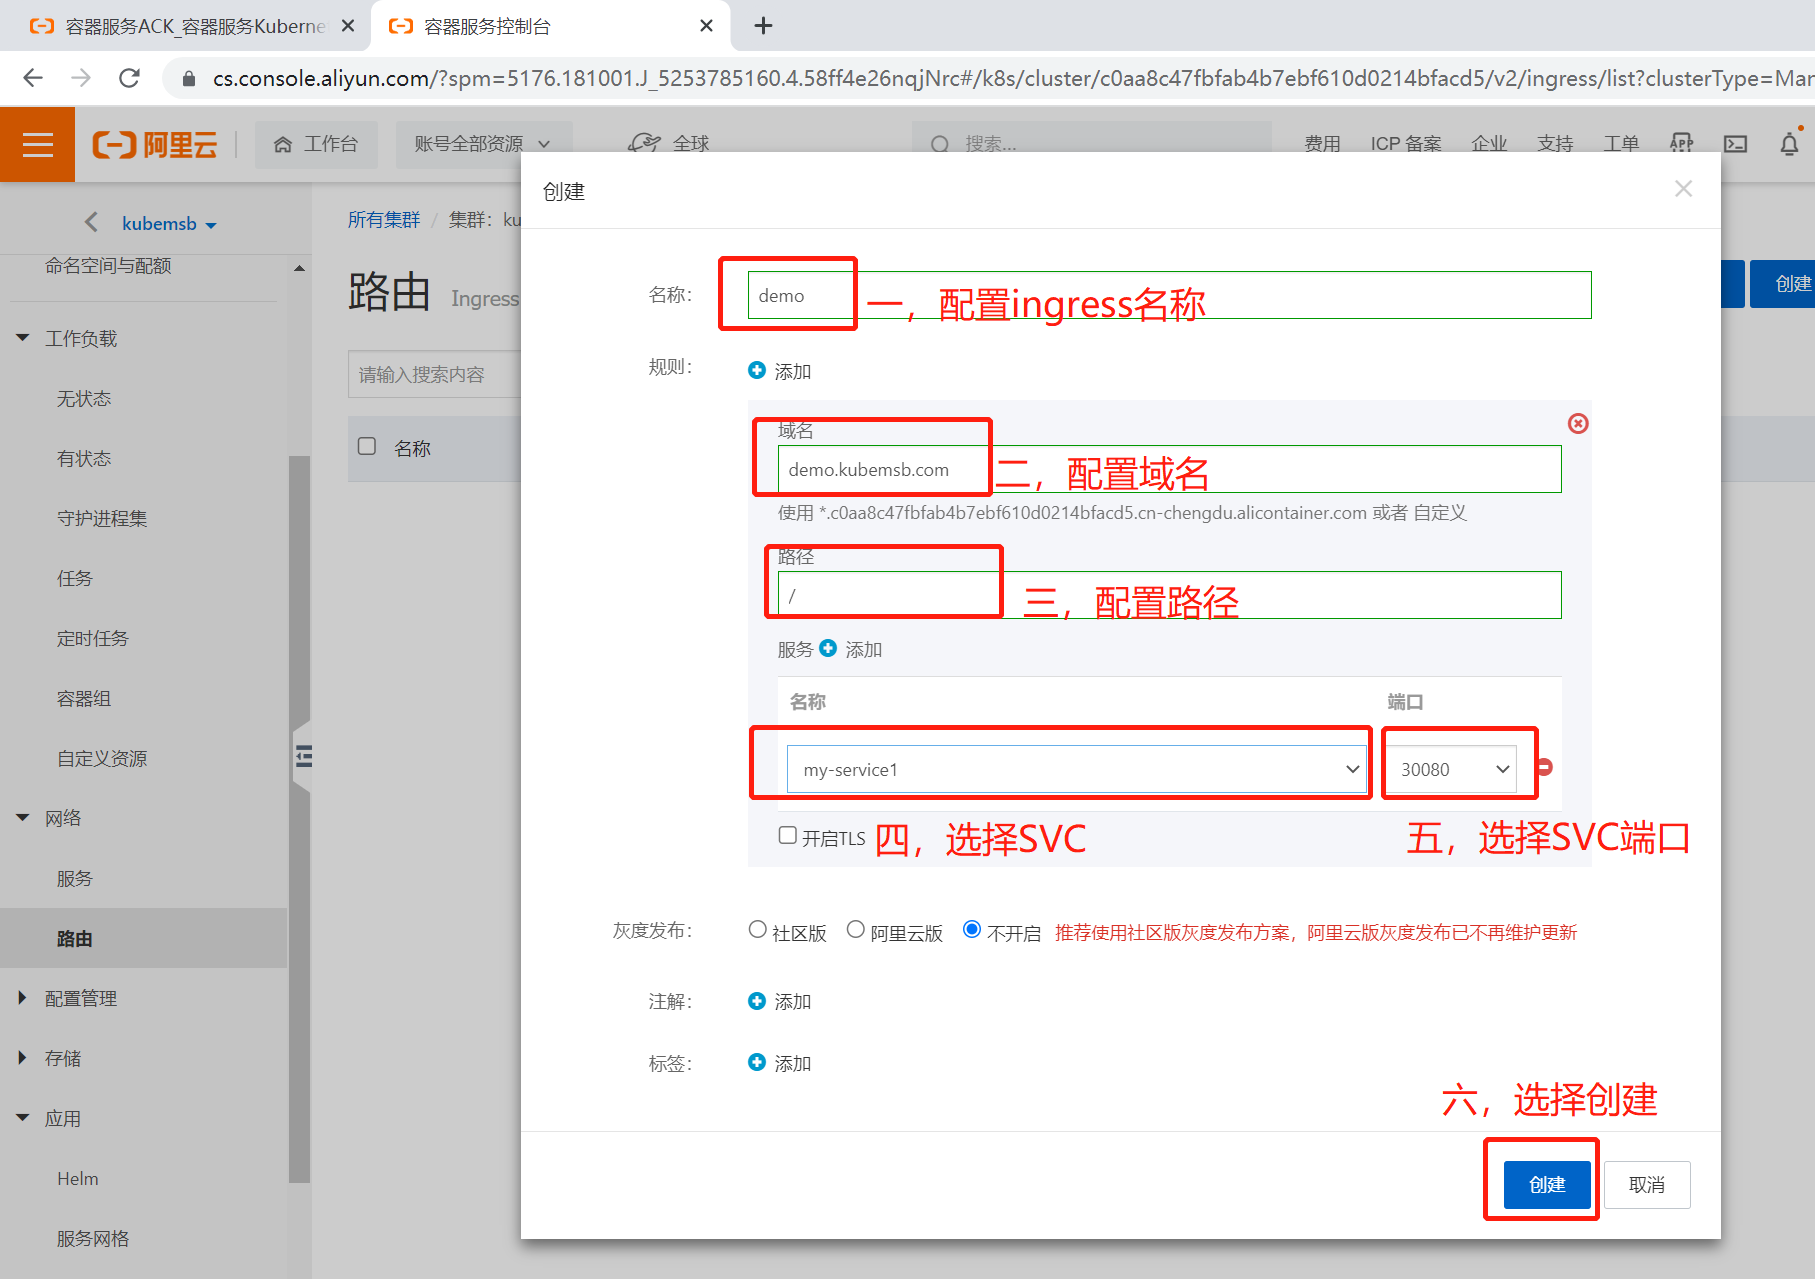Click plus icon to add service
The height and width of the screenshot is (1279, 1815).
828,648
